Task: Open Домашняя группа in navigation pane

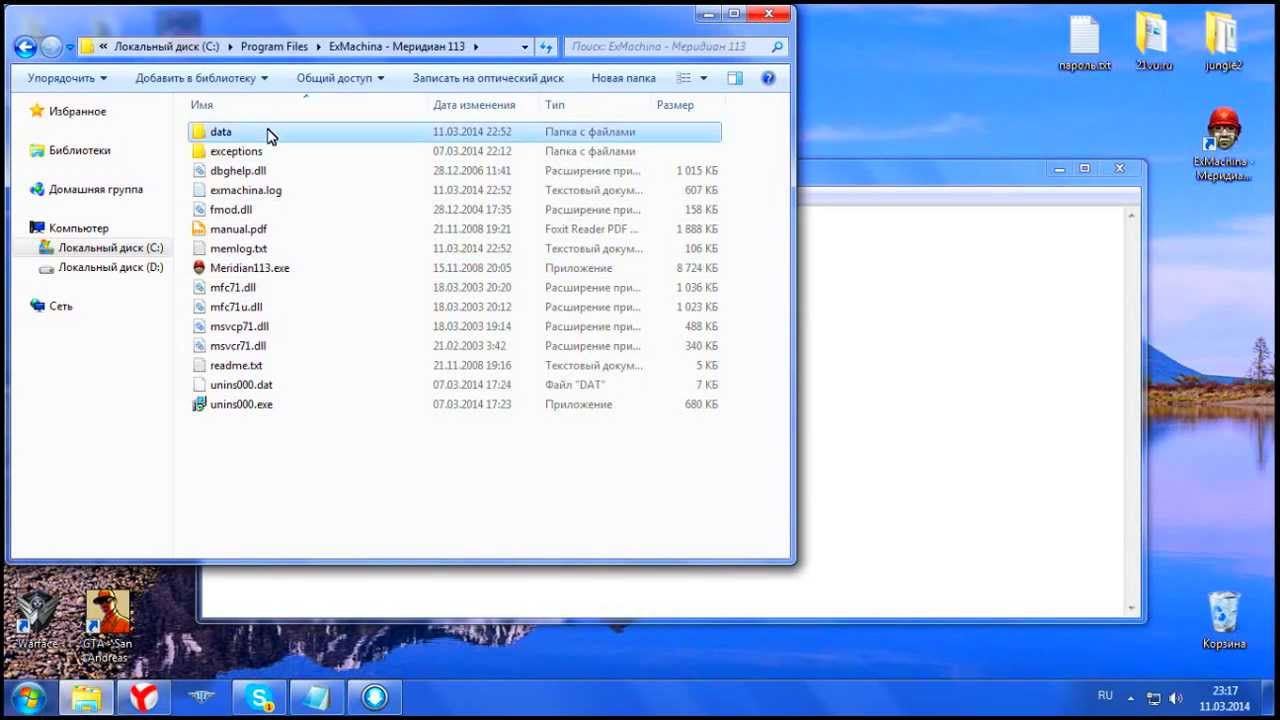Action: coord(95,189)
